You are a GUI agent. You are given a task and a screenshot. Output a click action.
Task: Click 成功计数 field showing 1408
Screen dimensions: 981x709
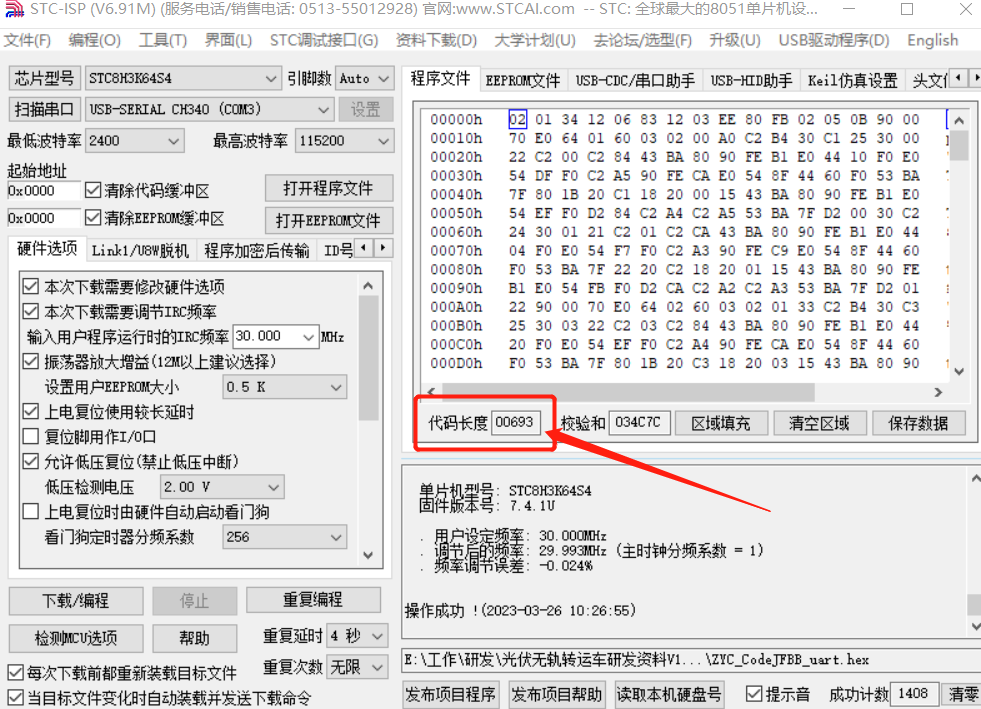tap(913, 693)
